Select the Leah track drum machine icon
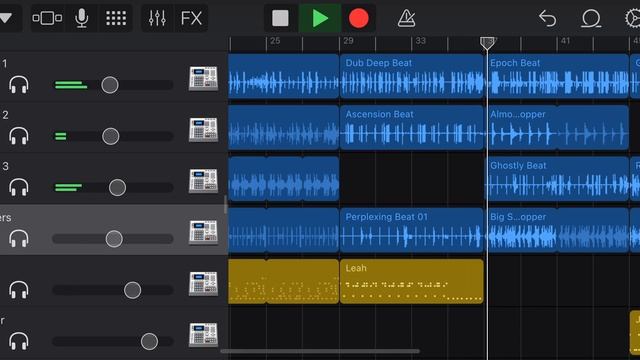This screenshot has height=360, width=640. pyautogui.click(x=203, y=284)
